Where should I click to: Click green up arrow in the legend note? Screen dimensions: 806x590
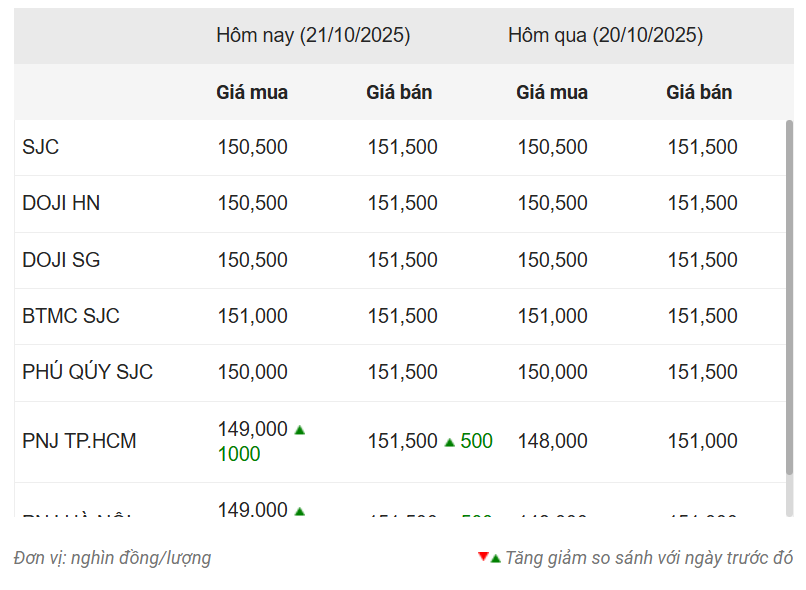tap(495, 558)
